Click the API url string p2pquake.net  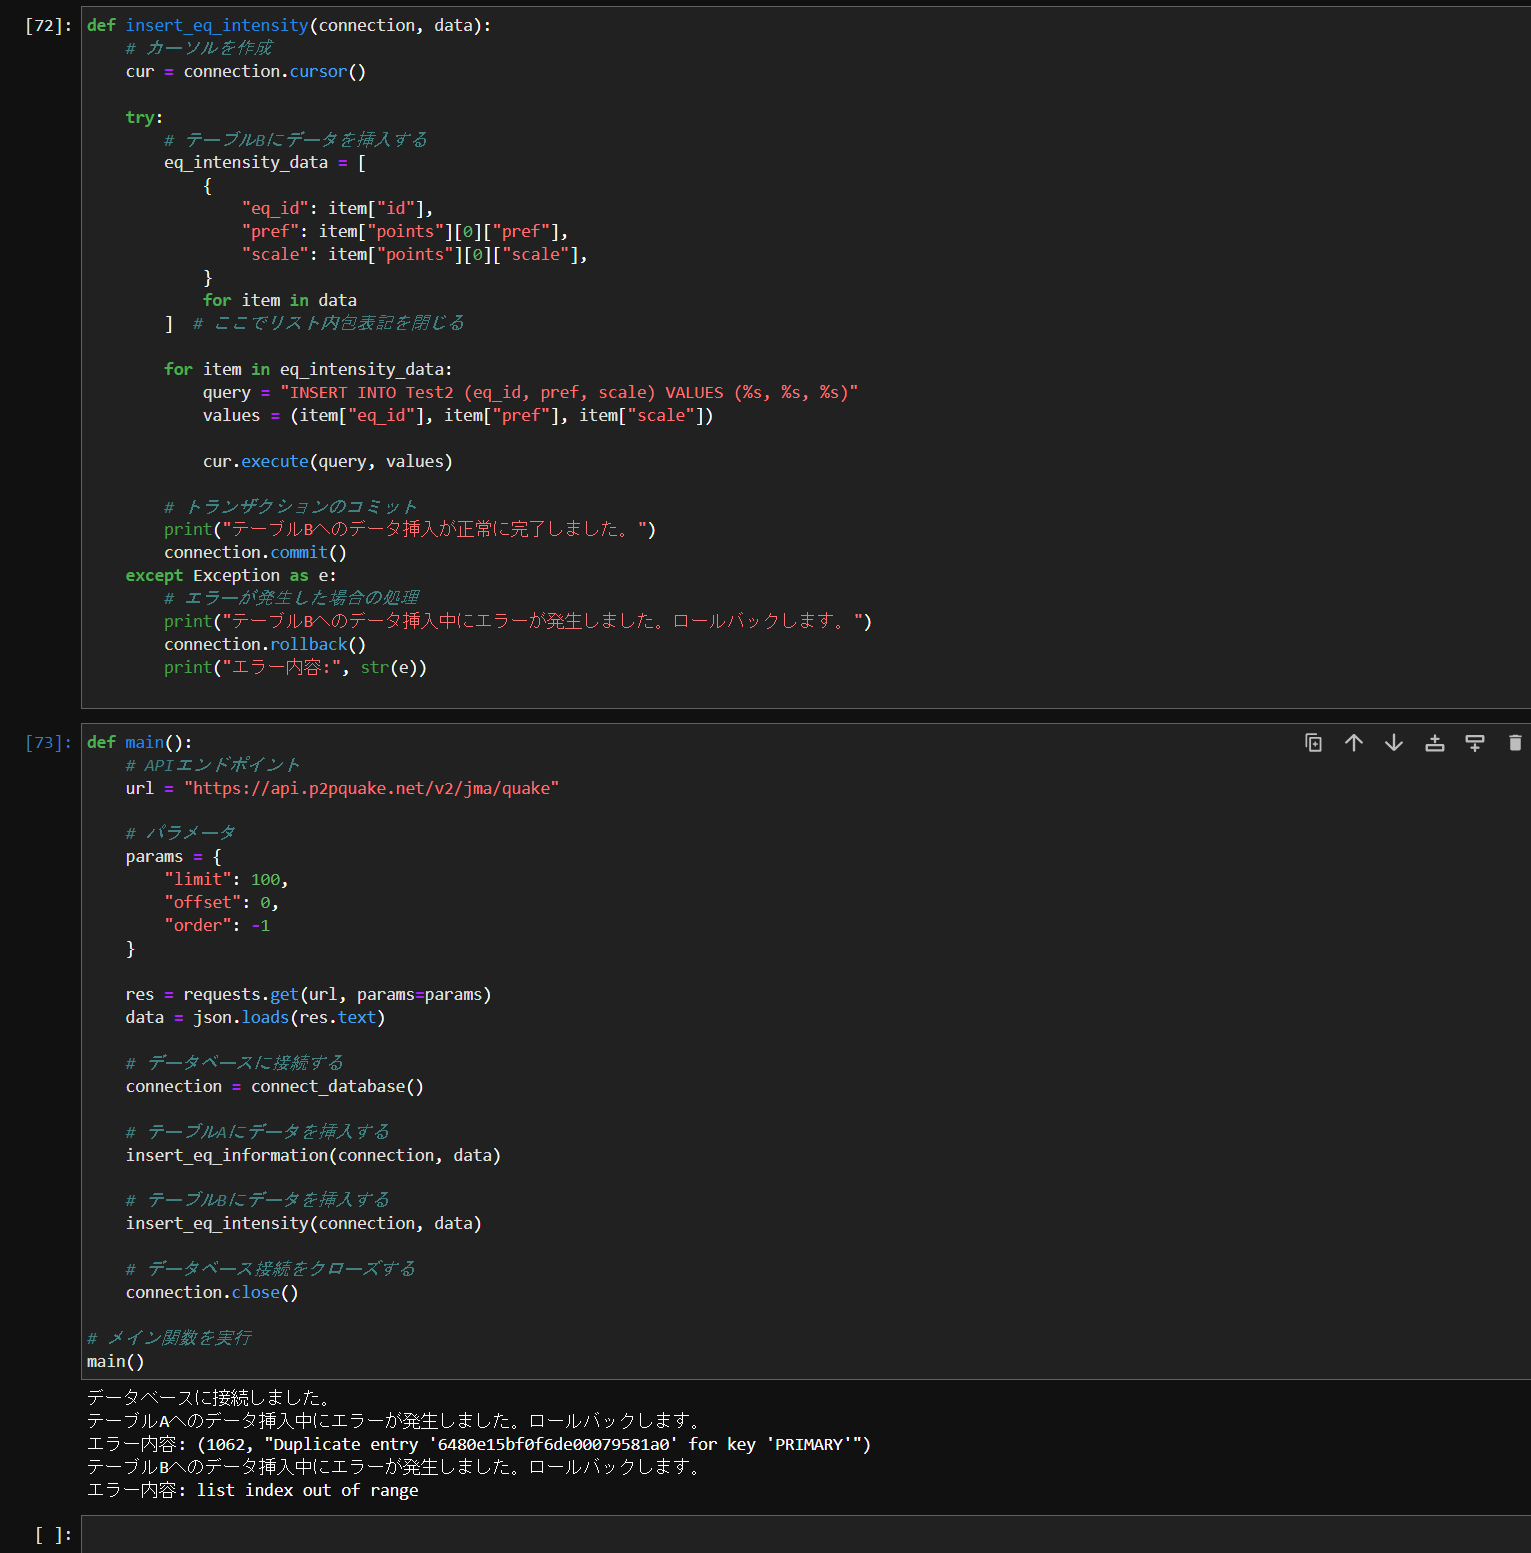point(371,788)
